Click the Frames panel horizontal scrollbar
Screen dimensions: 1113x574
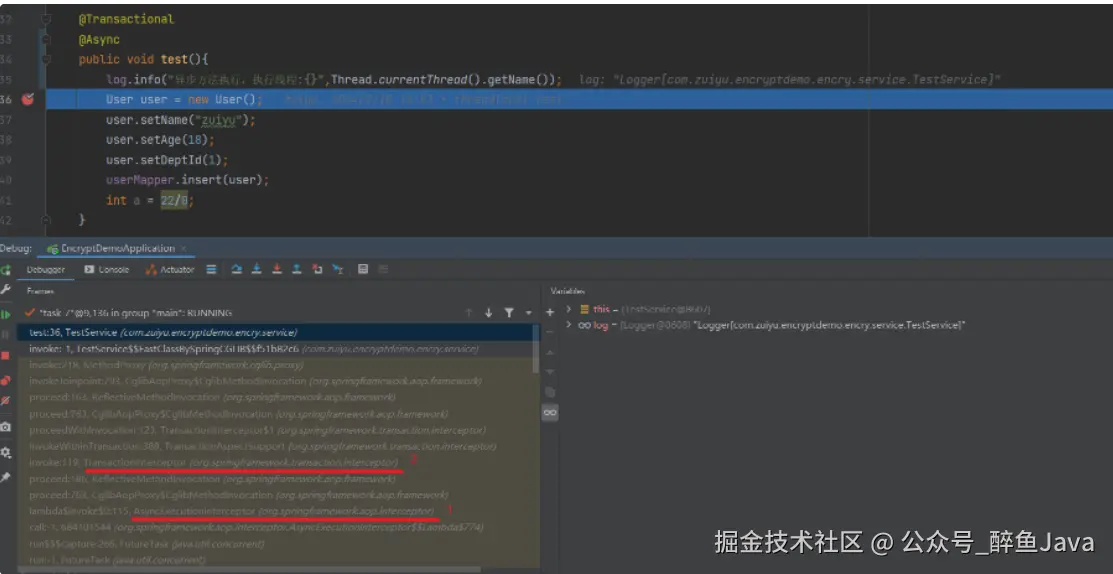click(248, 569)
